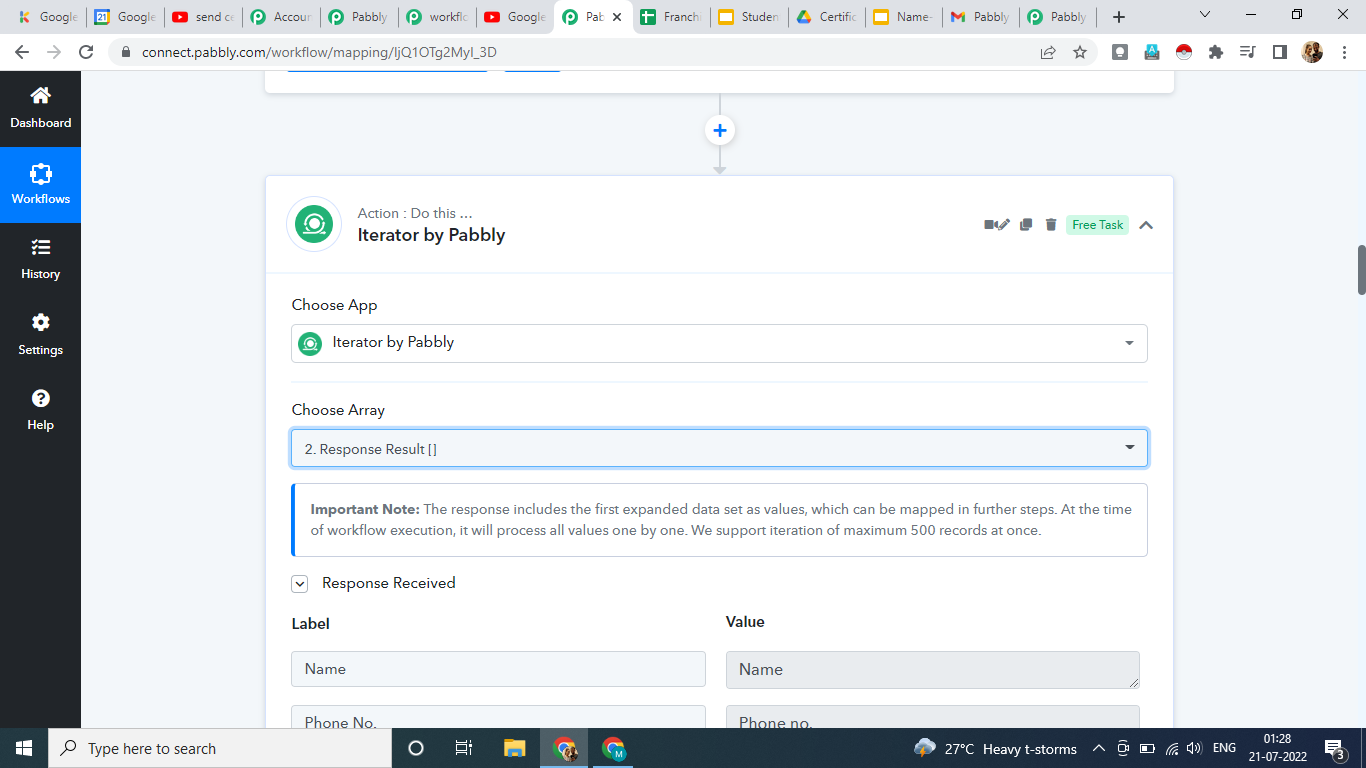This screenshot has height=768, width=1366.
Task: Open the Chrome three-dot menu
Action: 1344,52
